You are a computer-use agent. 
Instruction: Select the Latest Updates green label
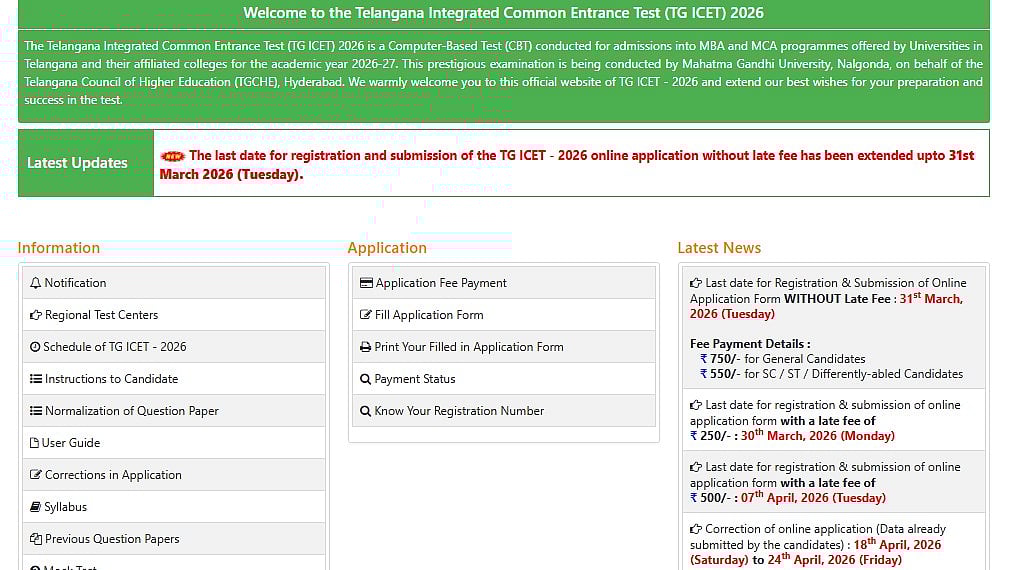[77, 163]
